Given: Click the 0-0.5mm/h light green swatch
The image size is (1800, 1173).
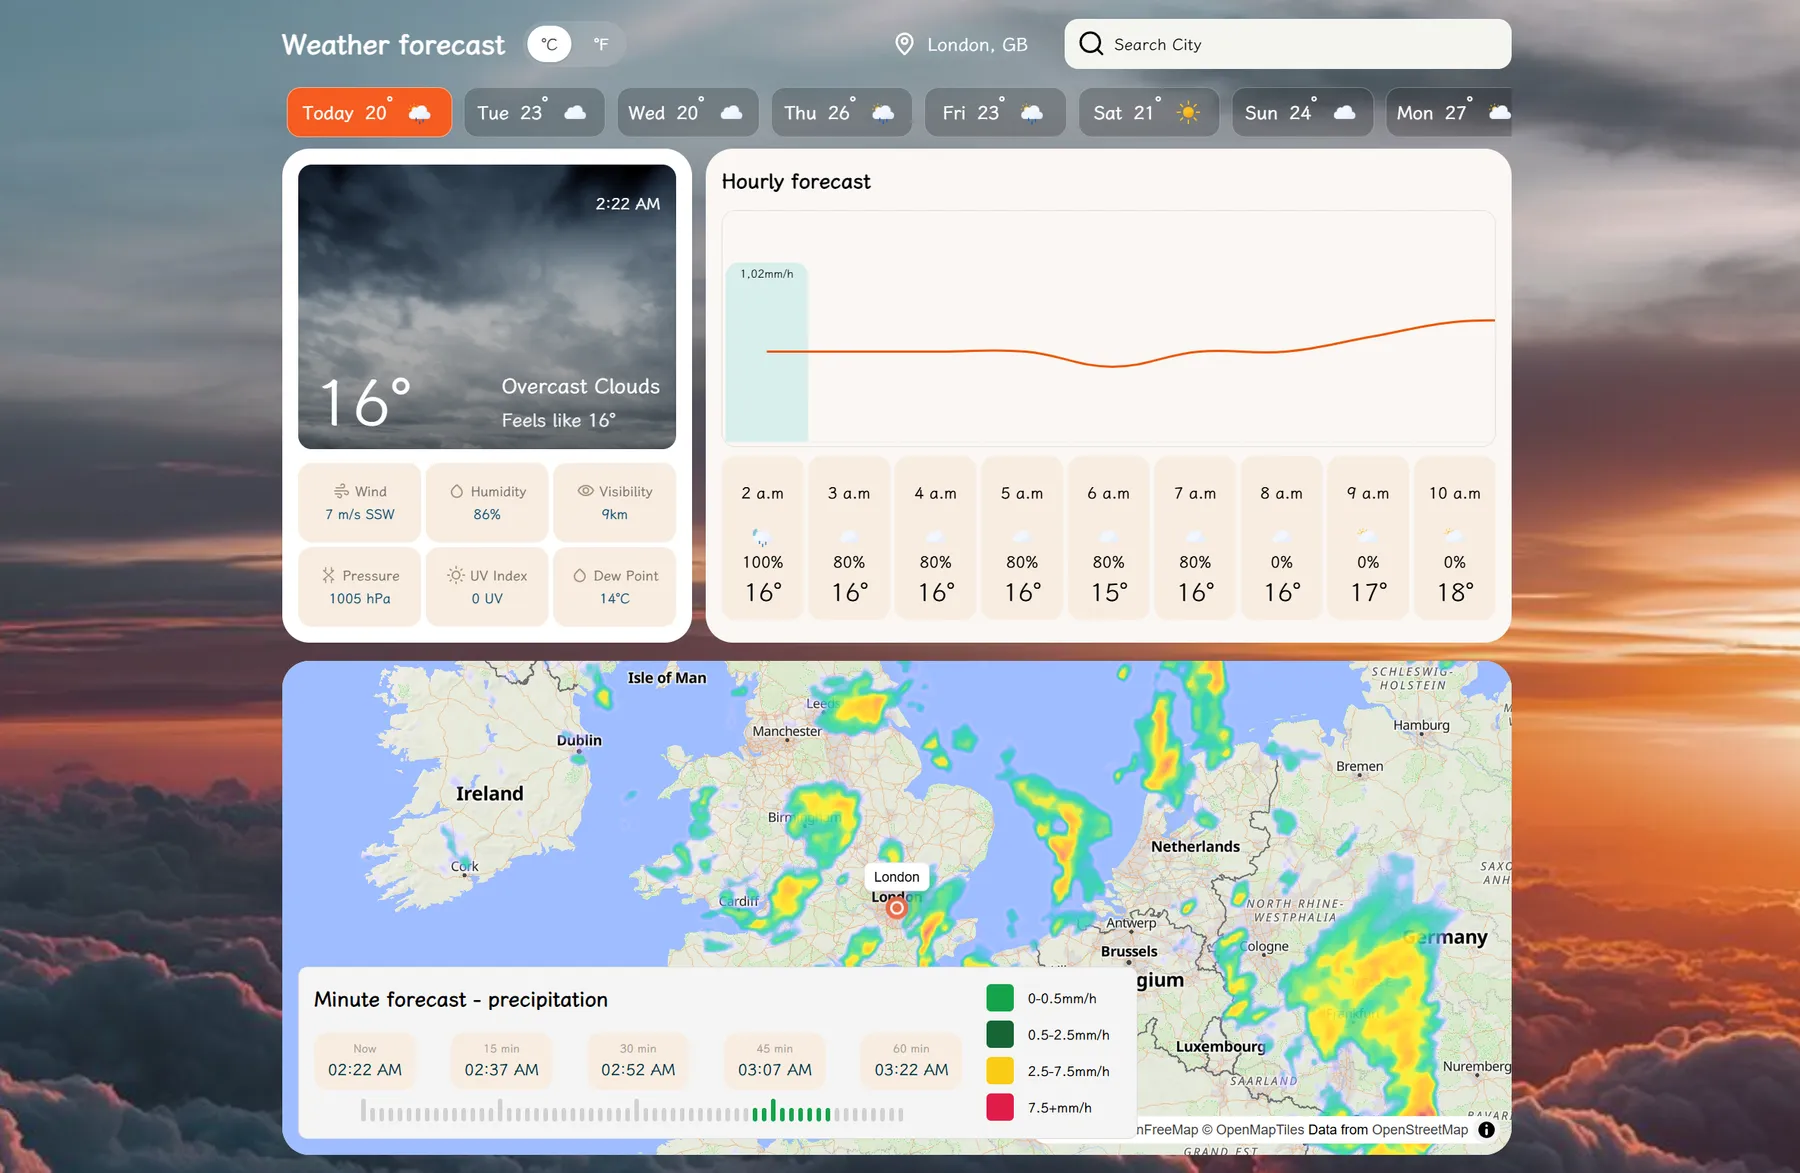Looking at the screenshot, I should click(x=1000, y=998).
